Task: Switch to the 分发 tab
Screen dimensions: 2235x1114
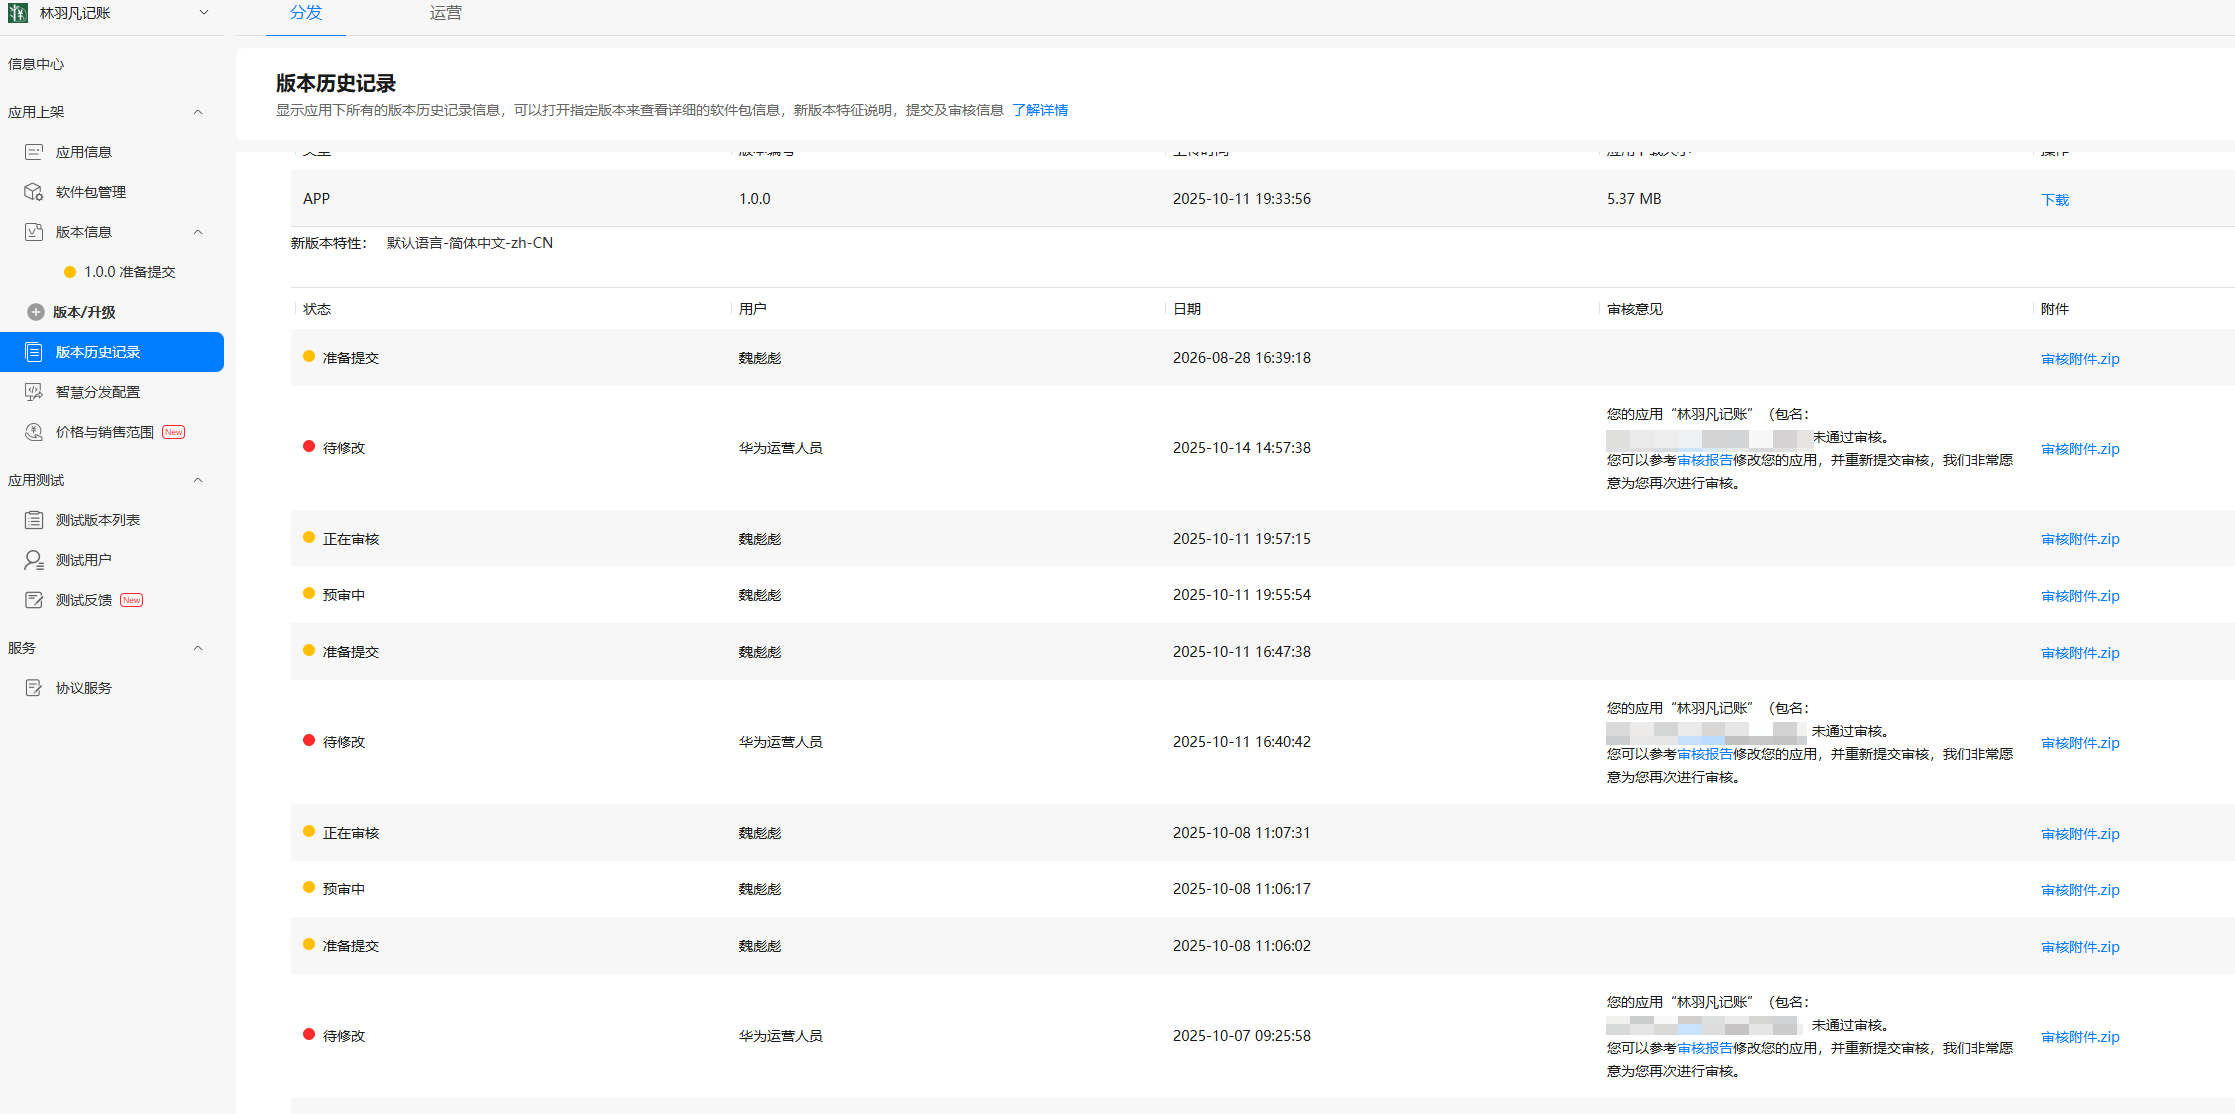Action: (x=306, y=13)
